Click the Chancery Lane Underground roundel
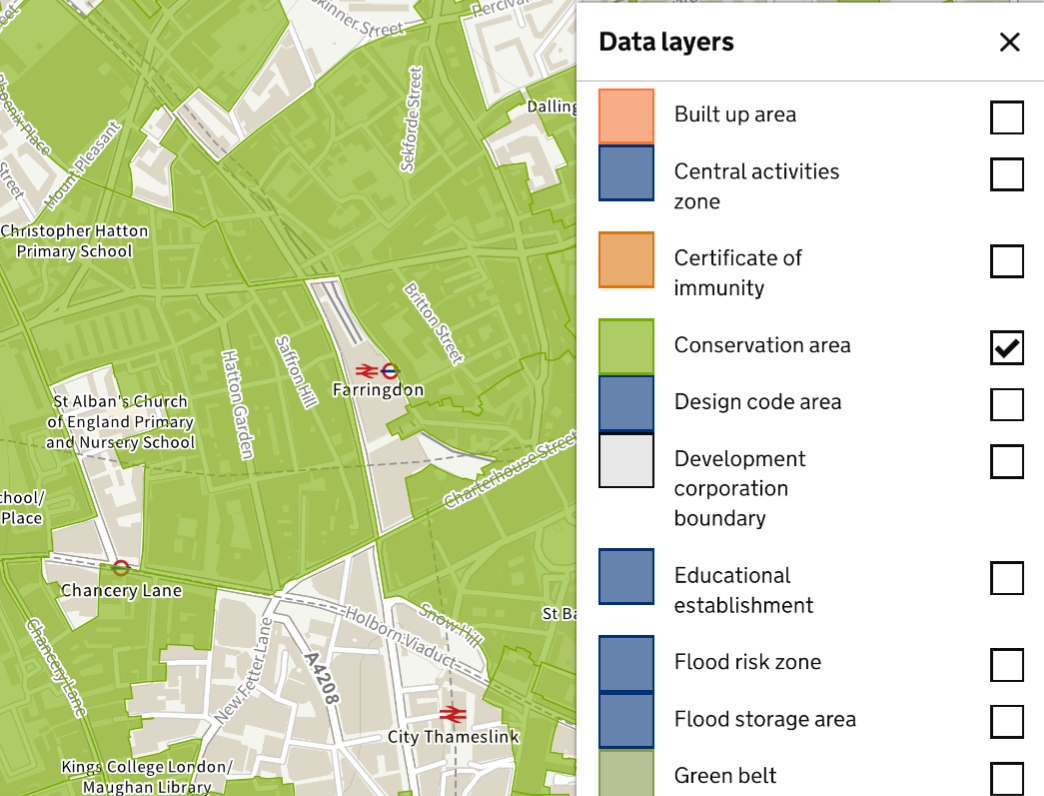The width and height of the screenshot is (1044, 796). click(121, 568)
